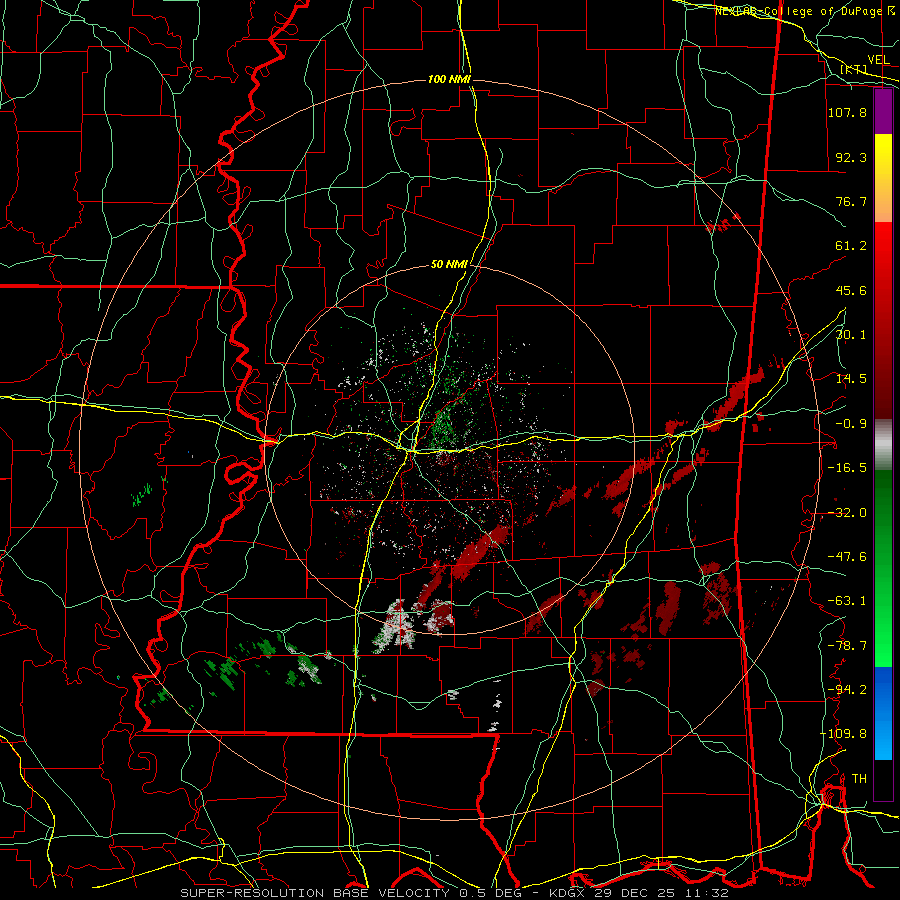Click the 107.8 legend value
This screenshot has width=900, height=900.
[x=847, y=112]
